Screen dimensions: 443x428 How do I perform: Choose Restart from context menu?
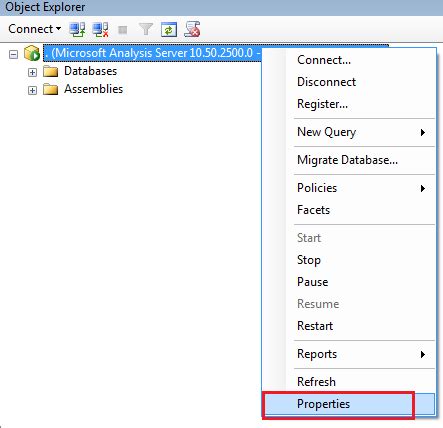pos(349,326)
